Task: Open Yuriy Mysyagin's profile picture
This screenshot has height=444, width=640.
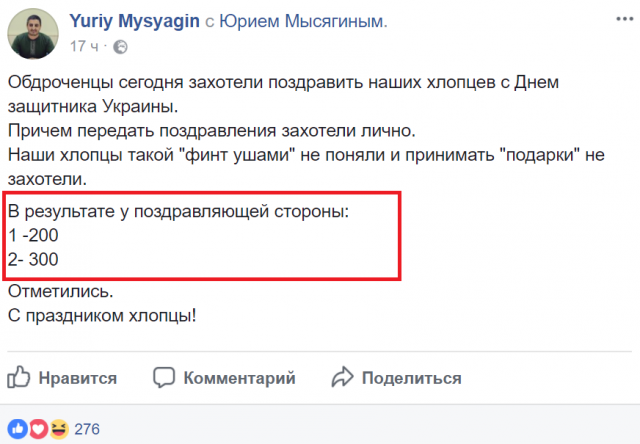Action: pos(35,33)
